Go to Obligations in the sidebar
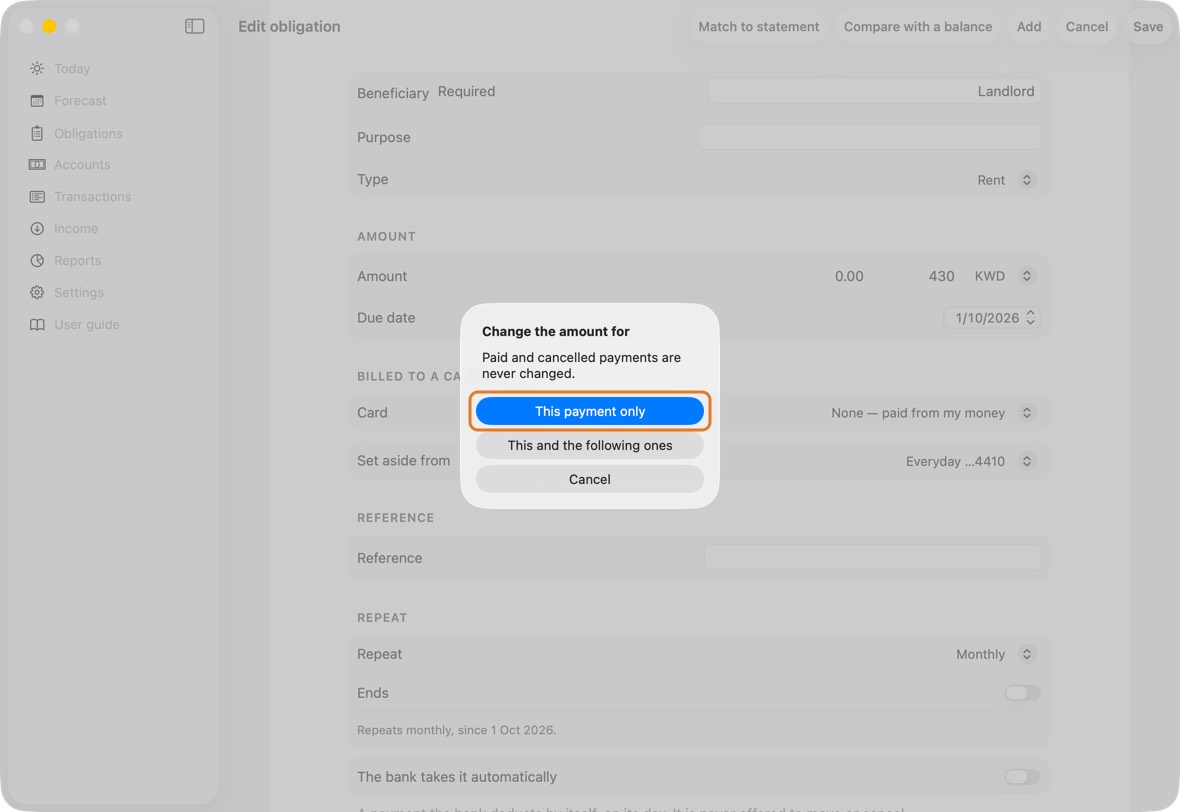The image size is (1180, 812). click(x=88, y=133)
